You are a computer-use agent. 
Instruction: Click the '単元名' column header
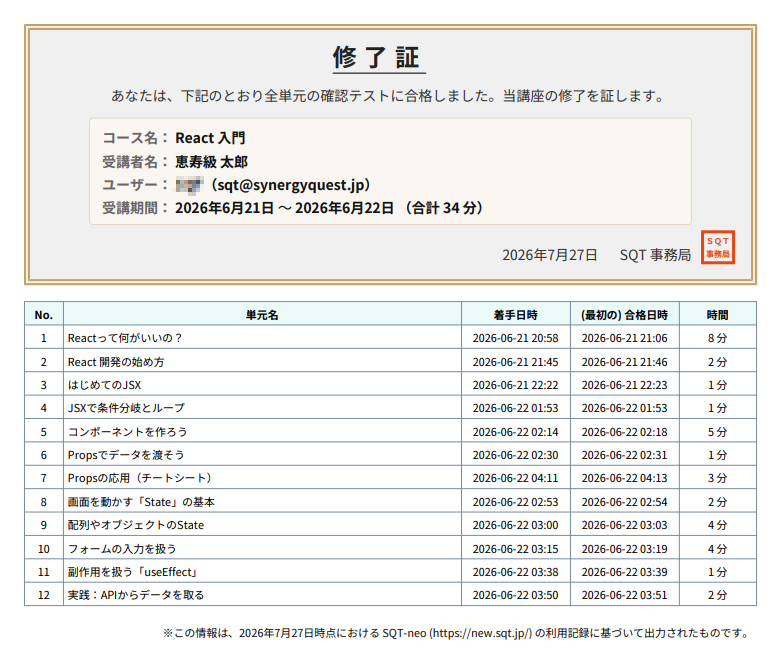point(262,315)
